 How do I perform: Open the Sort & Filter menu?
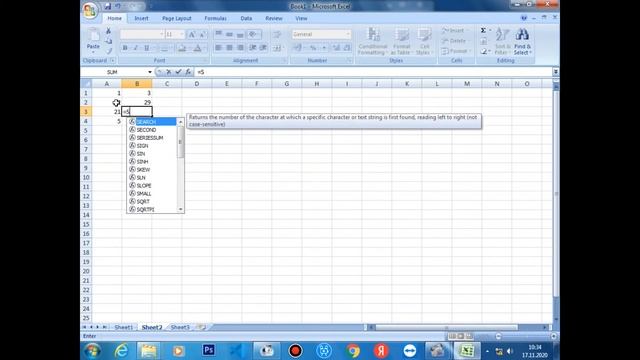[502, 41]
